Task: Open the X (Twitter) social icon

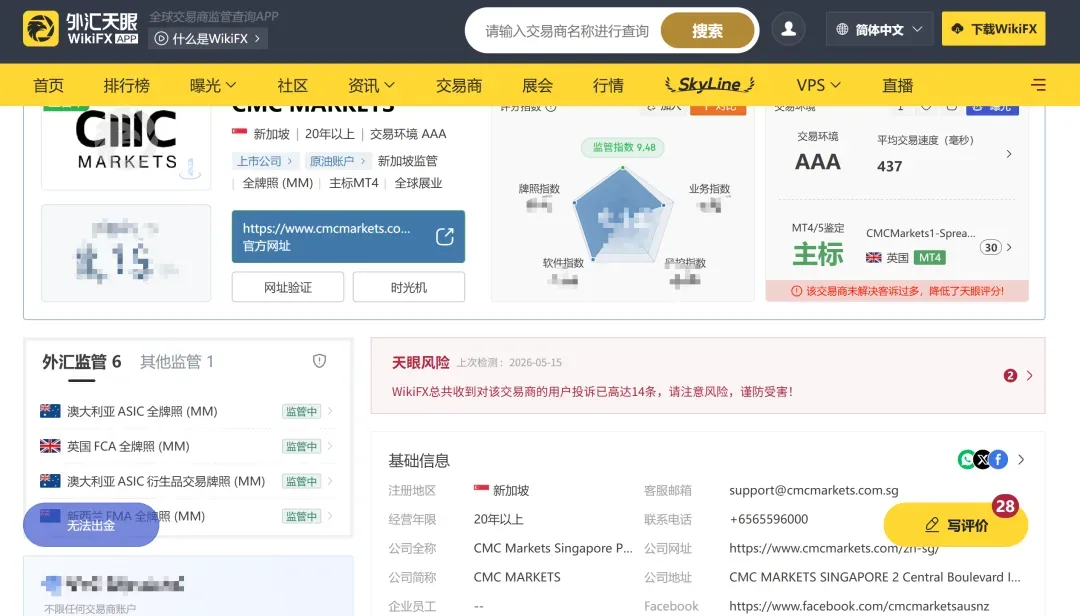Action: (x=983, y=459)
